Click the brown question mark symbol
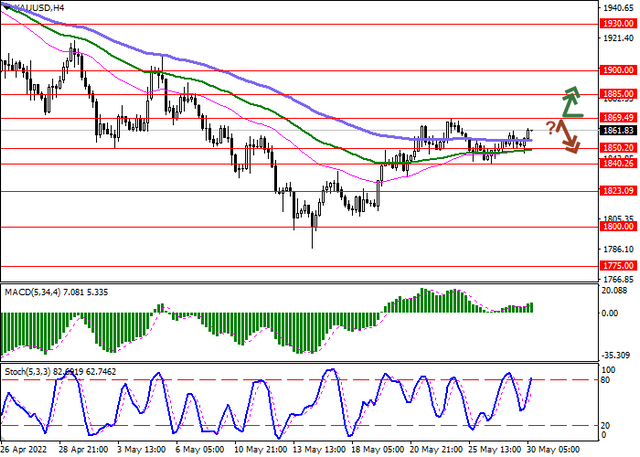Image resolution: width=640 pixels, height=457 pixels. (x=550, y=128)
